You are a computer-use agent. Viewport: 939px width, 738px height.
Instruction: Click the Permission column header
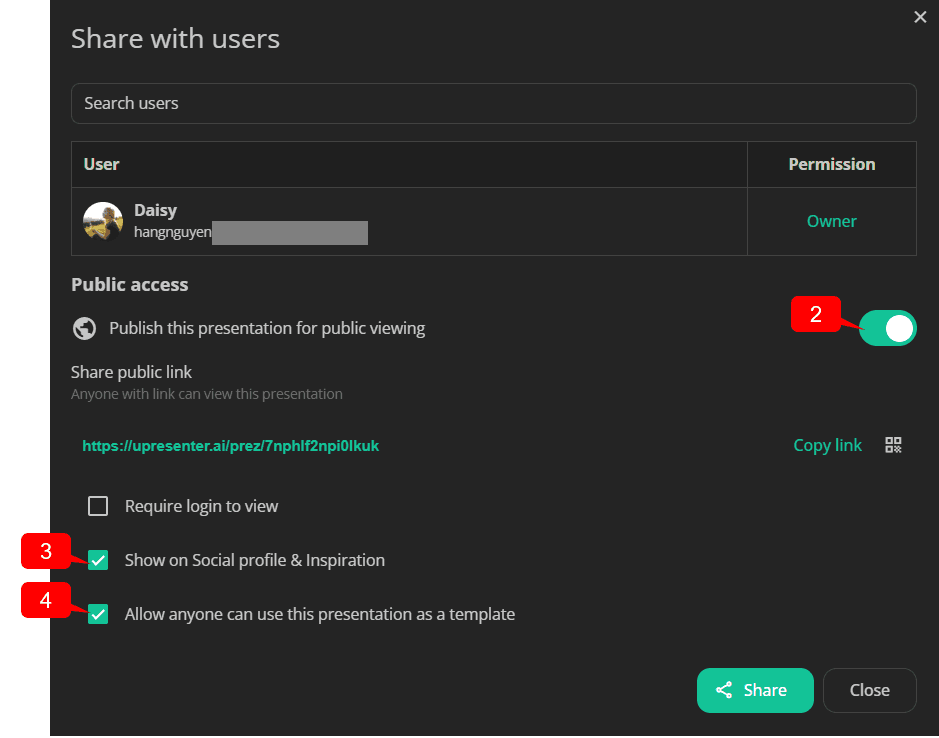click(832, 164)
